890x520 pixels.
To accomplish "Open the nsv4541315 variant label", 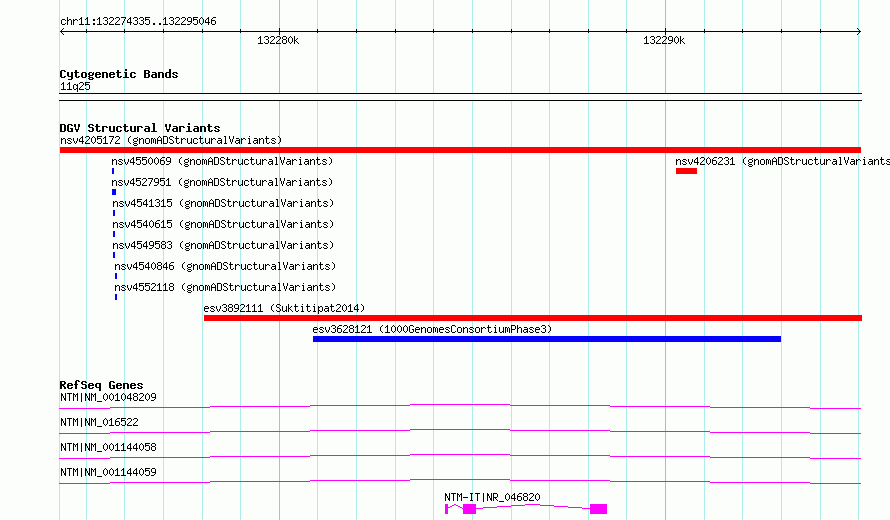I will pyautogui.click(x=223, y=203).
